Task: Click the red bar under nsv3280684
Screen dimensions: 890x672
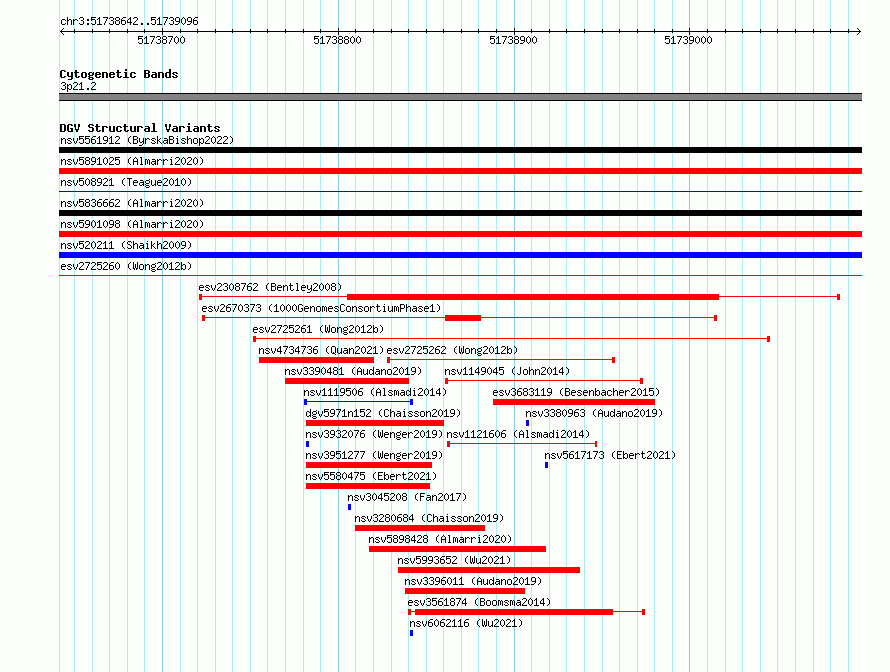Action: 420,528
